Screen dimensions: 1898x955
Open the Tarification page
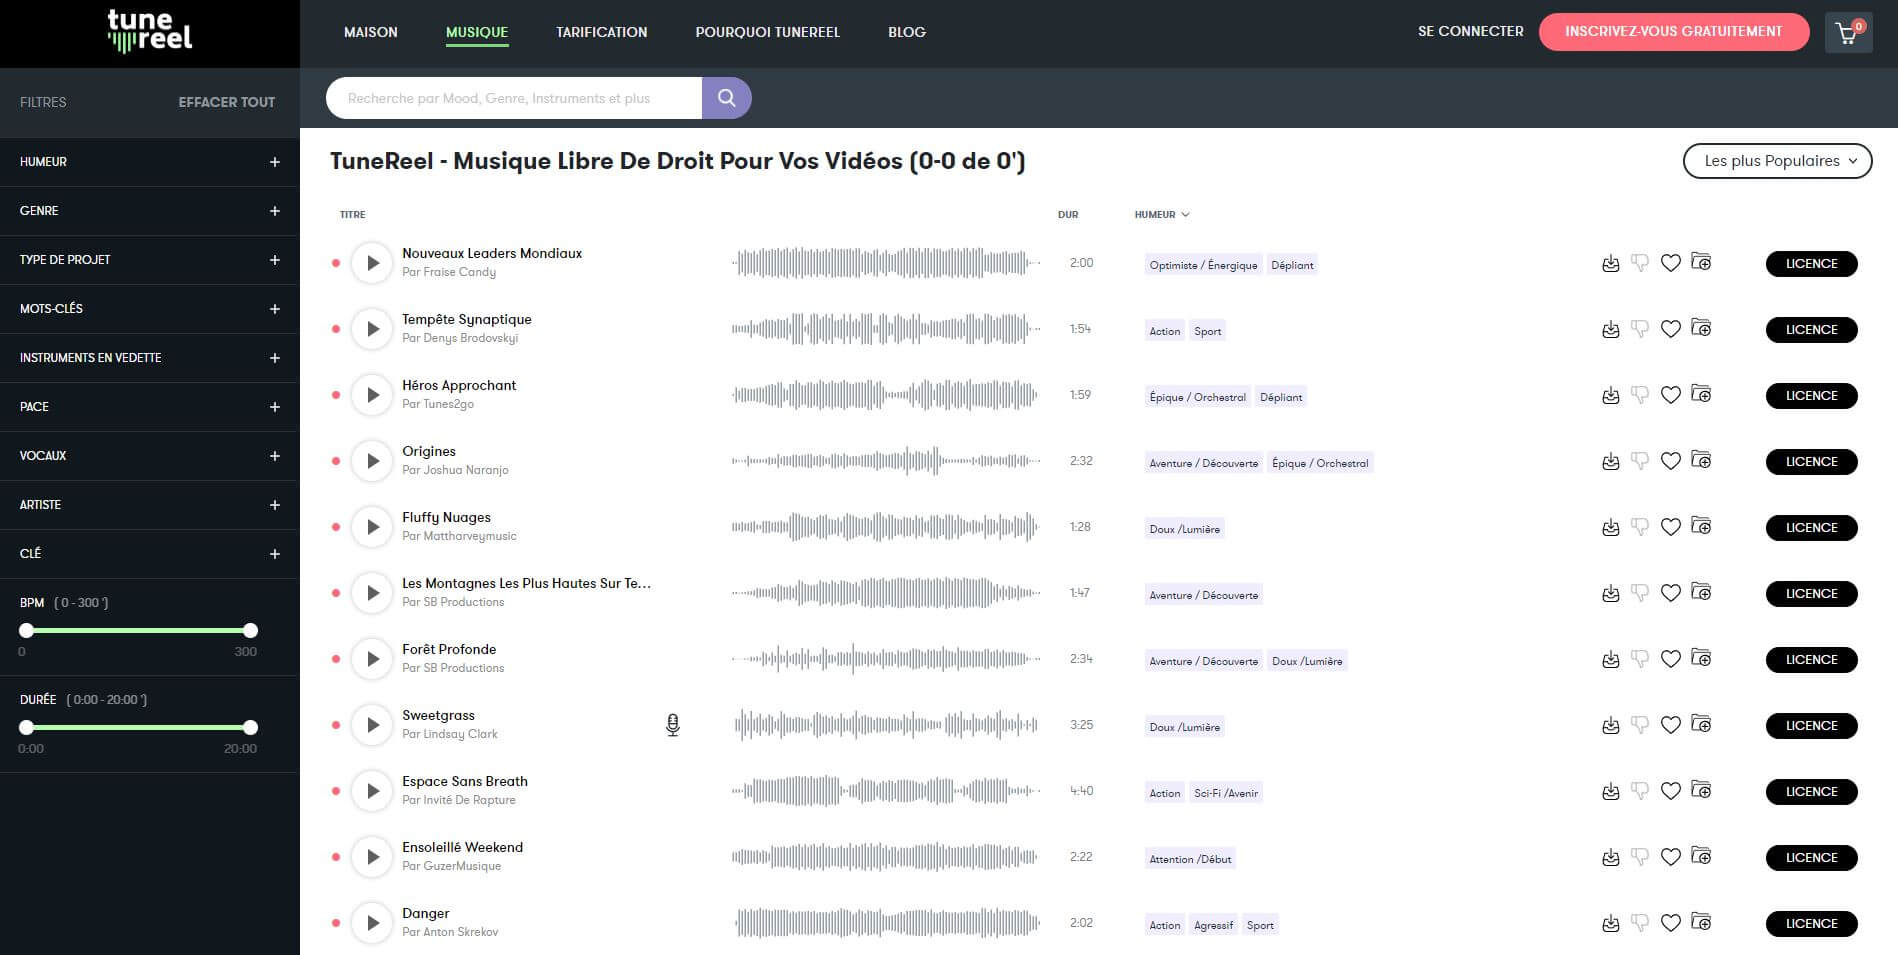[602, 32]
